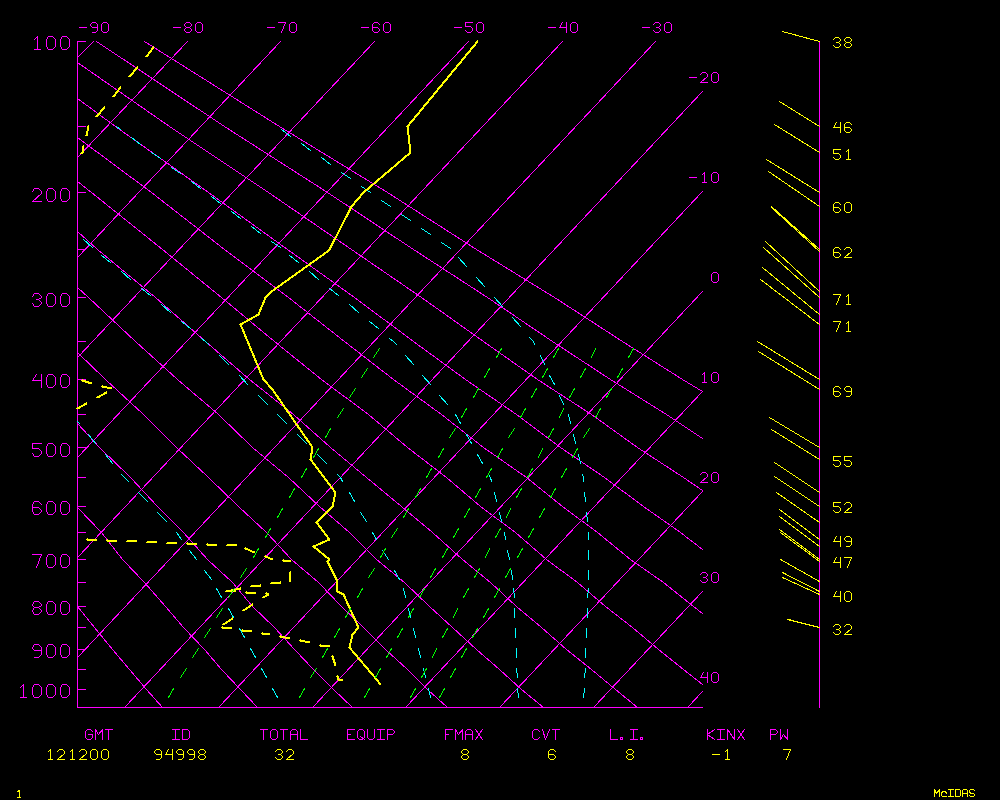Click the station ID value 94998
The width and height of the screenshot is (1000, 800).
point(180,755)
